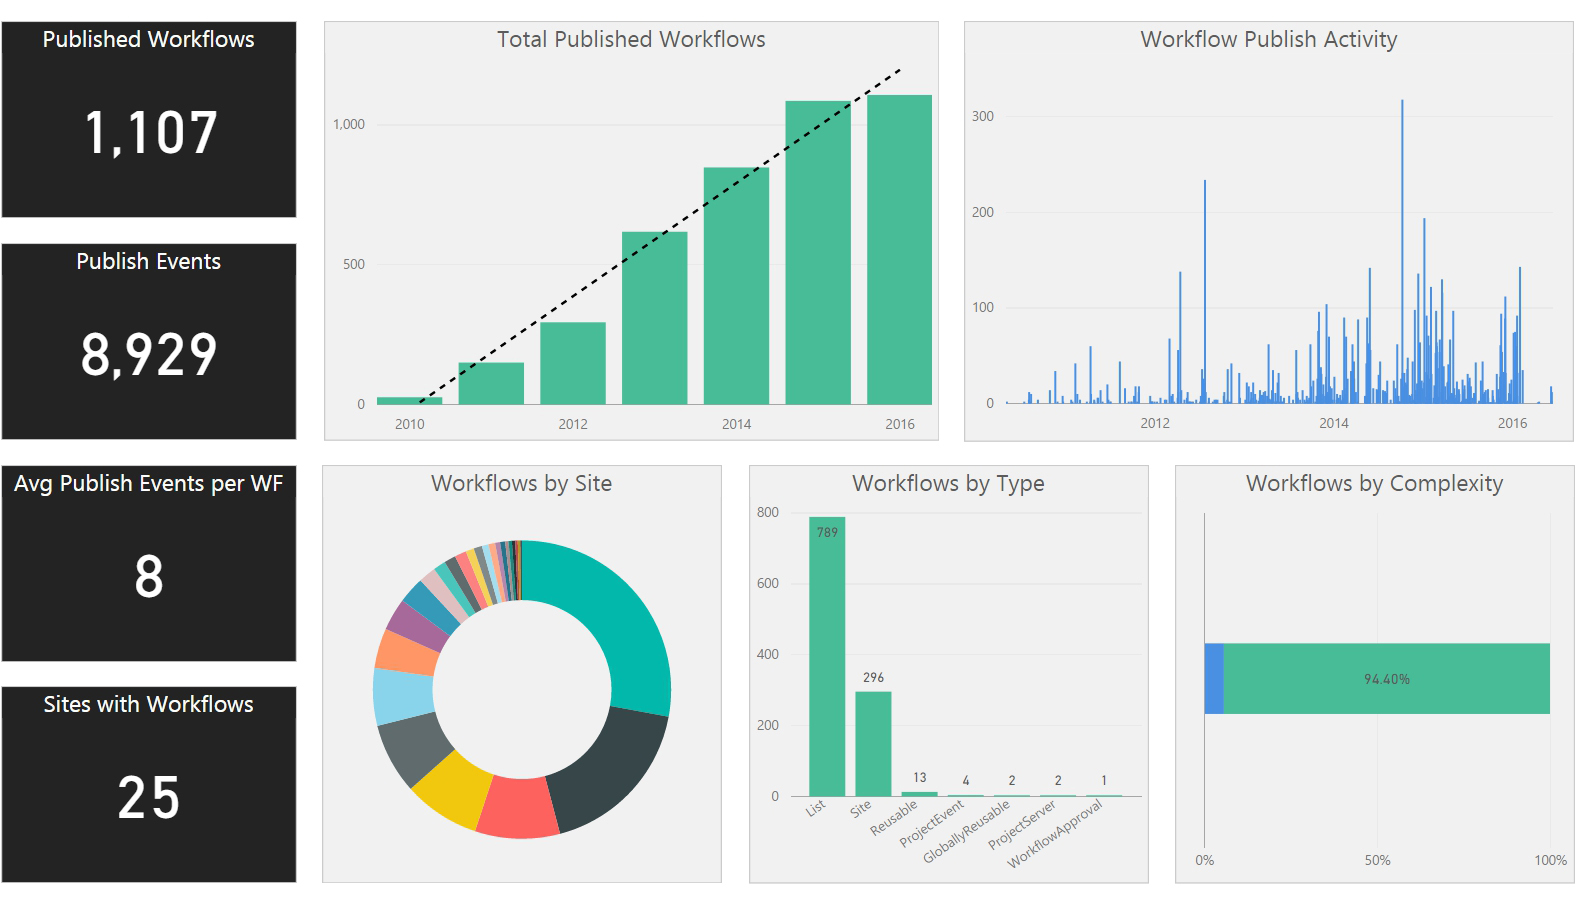Click the Reusable bar labeled 13
The height and width of the screenshot is (906, 1576).
(x=919, y=794)
